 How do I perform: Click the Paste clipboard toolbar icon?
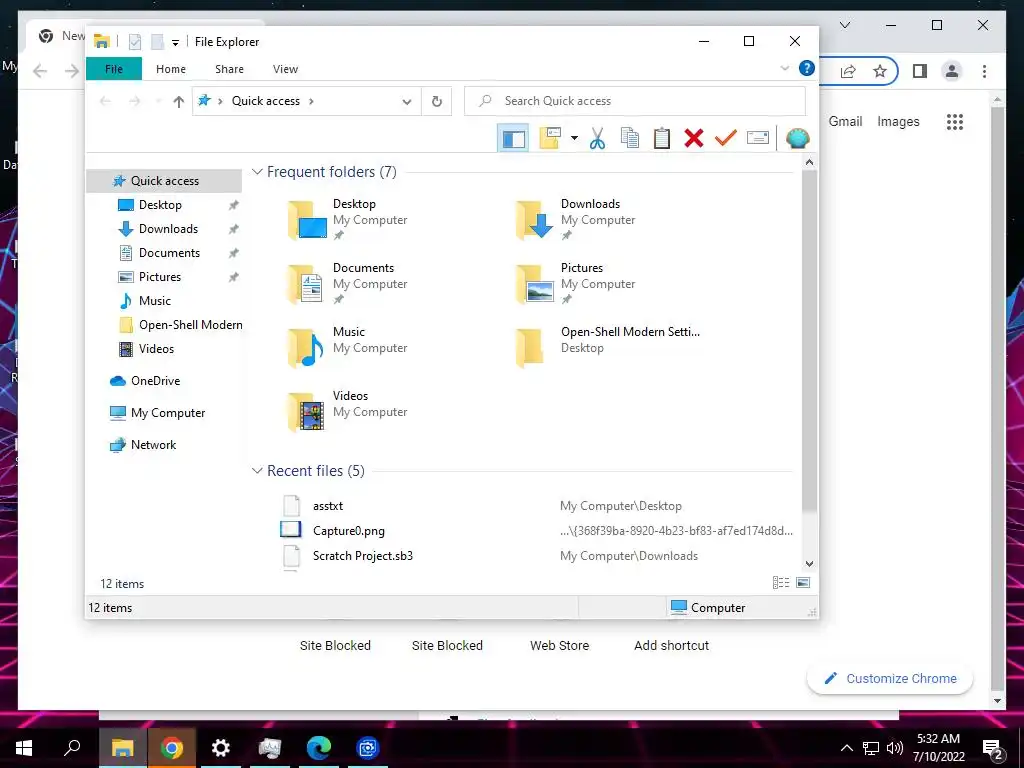click(x=662, y=138)
